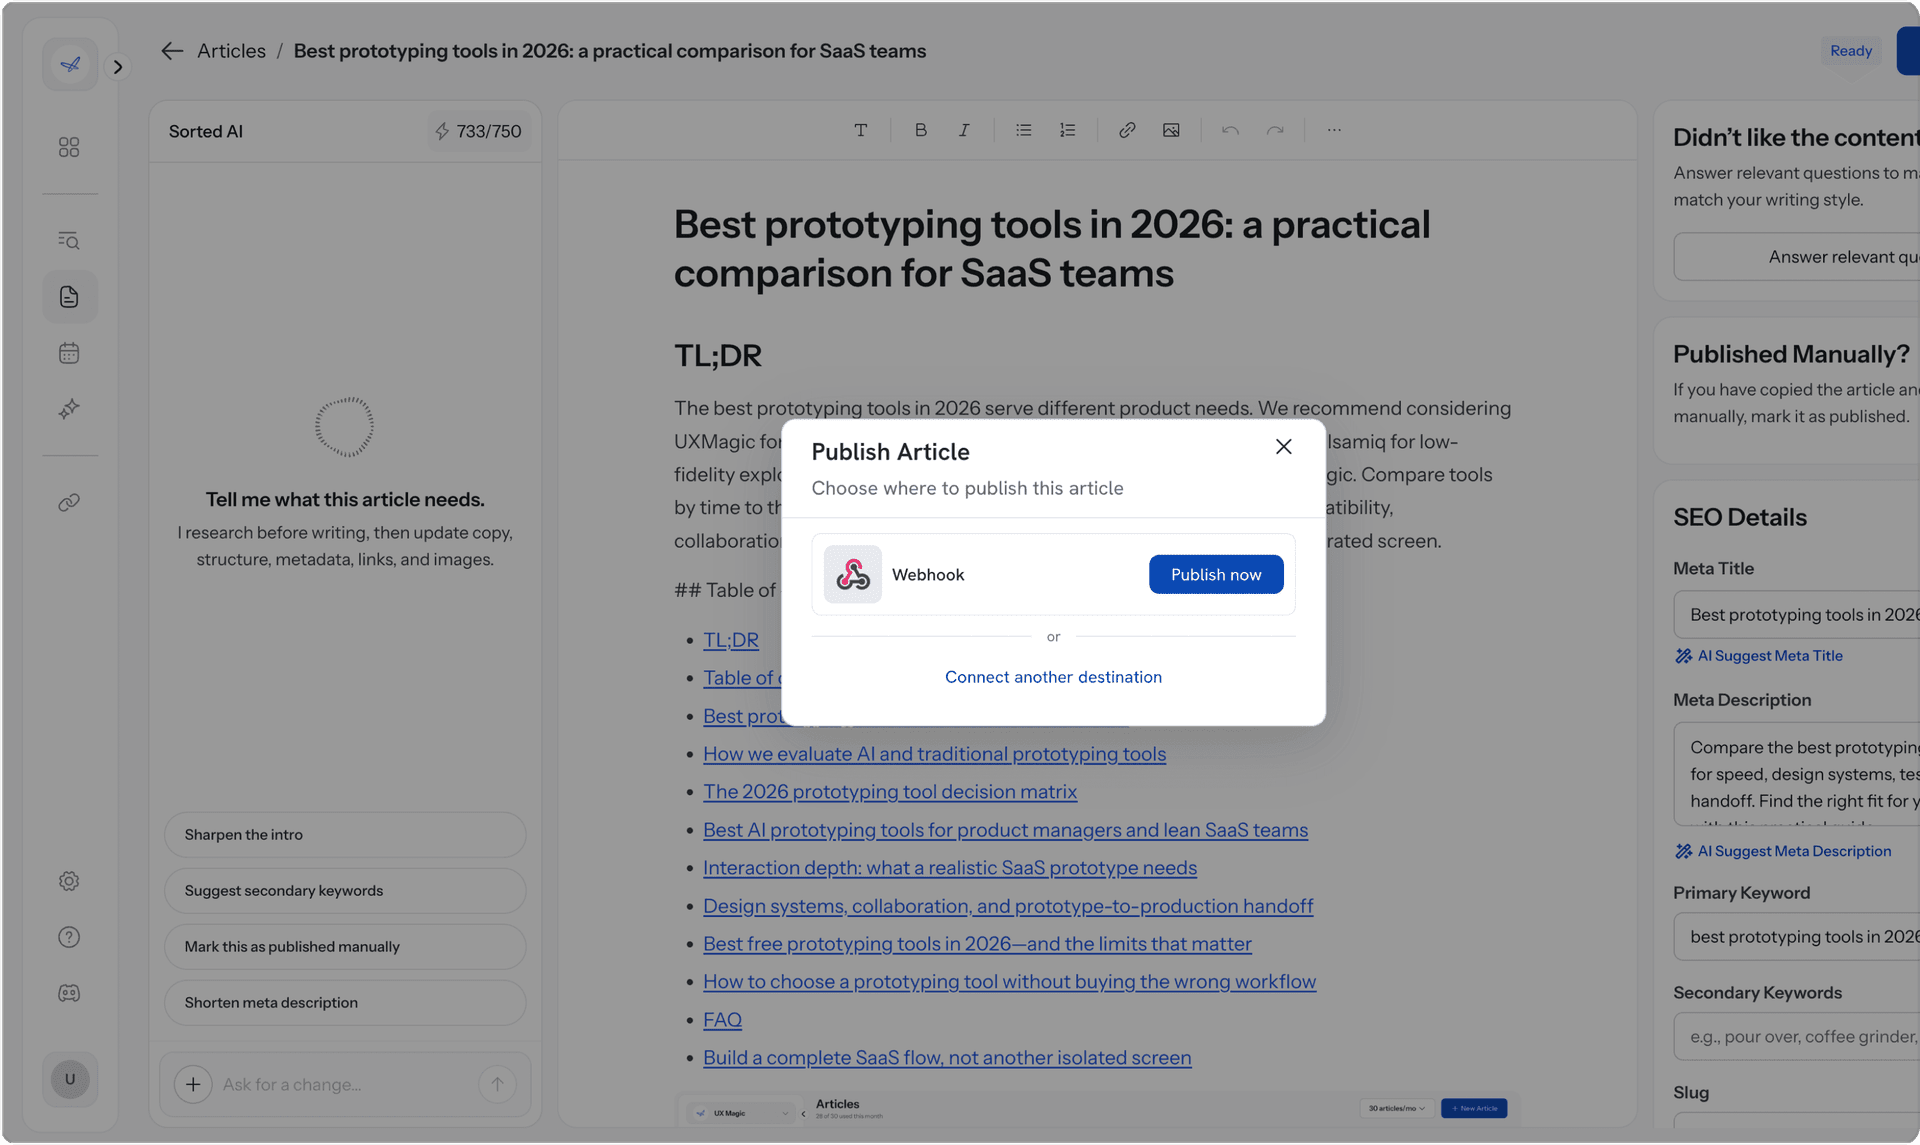Choose Mark this as published manually

(x=345, y=946)
